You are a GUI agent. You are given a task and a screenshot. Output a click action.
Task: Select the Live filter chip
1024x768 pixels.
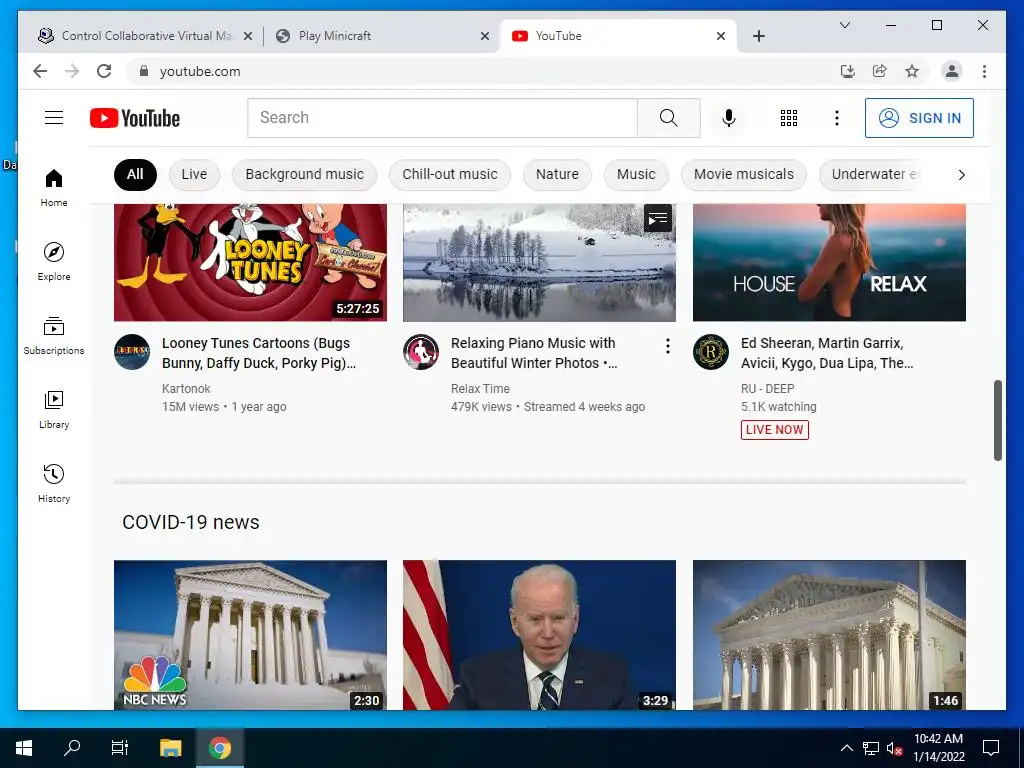[194, 174]
